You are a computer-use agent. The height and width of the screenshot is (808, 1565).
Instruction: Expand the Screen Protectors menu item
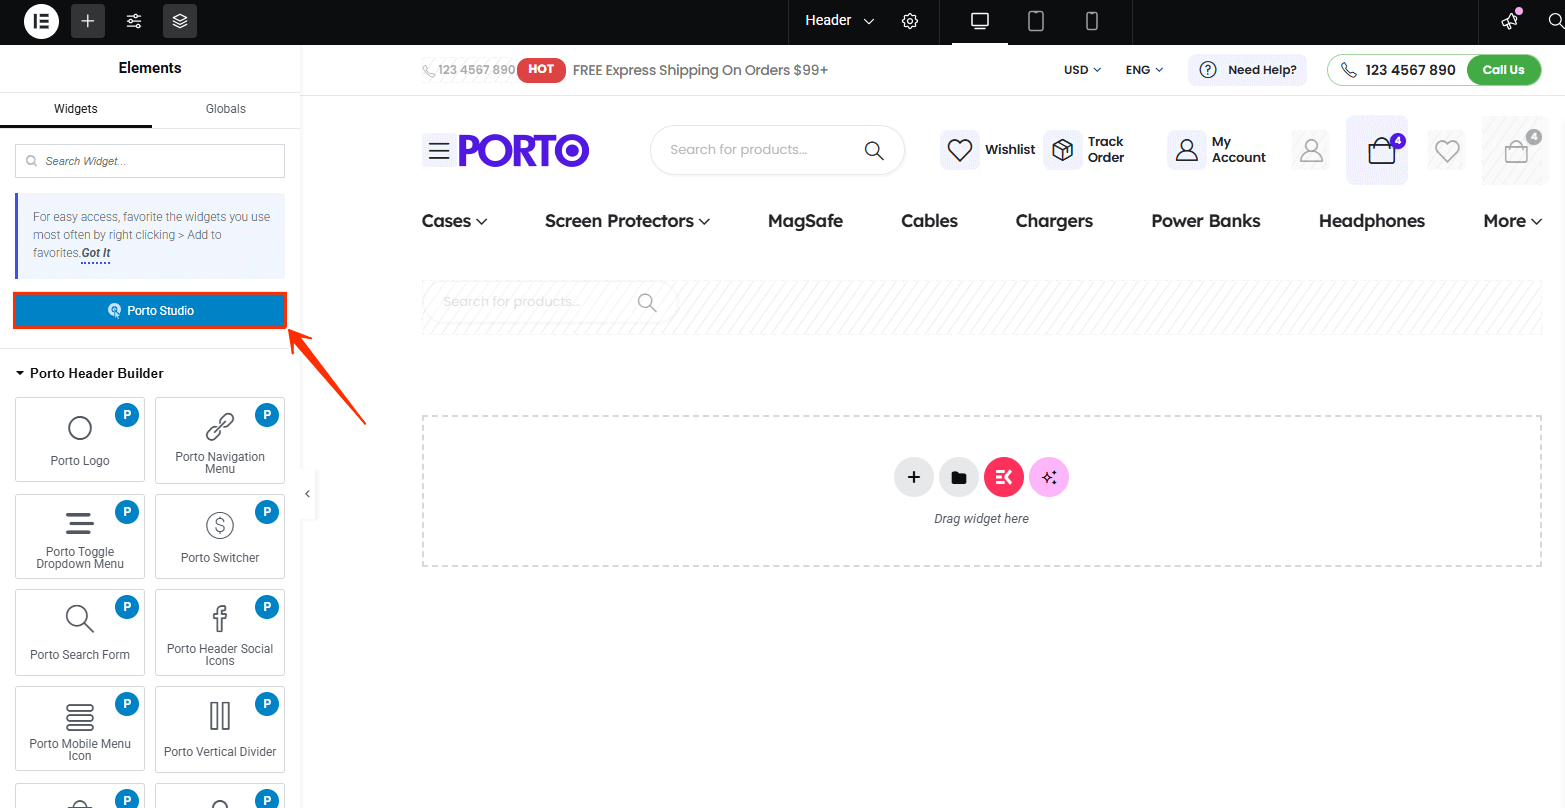pos(628,221)
